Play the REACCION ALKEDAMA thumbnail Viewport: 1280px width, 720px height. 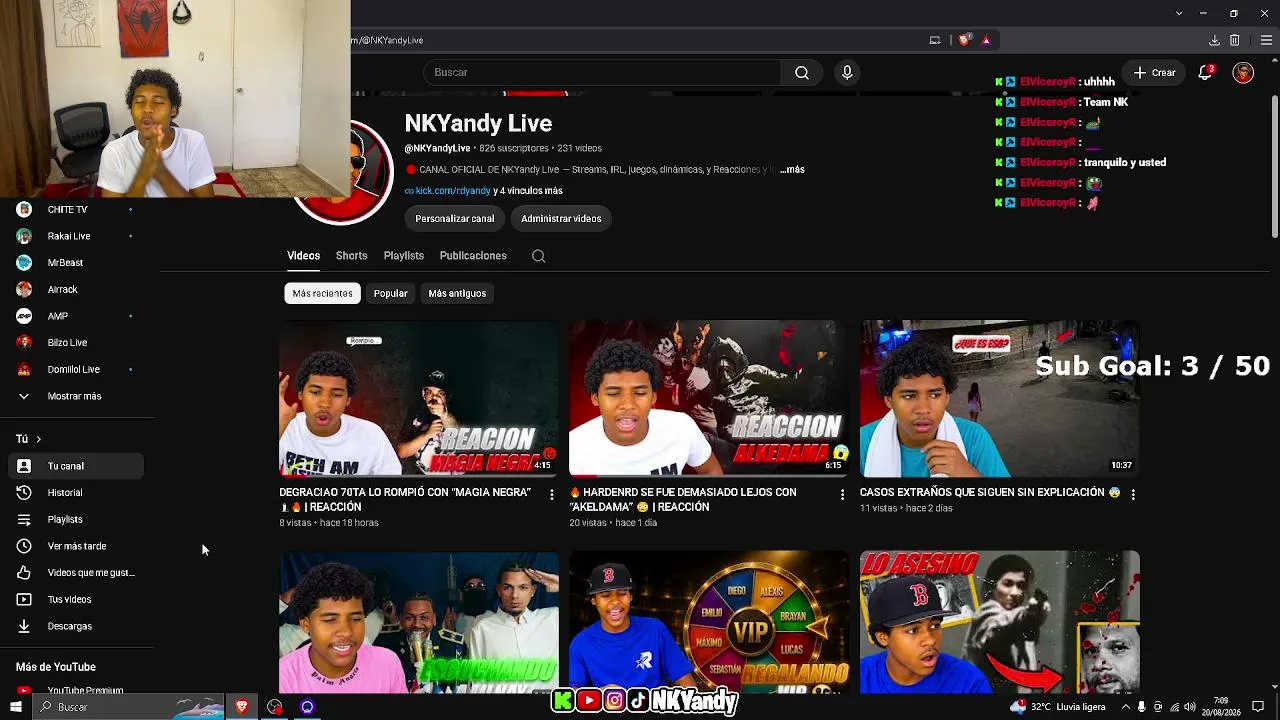click(709, 398)
